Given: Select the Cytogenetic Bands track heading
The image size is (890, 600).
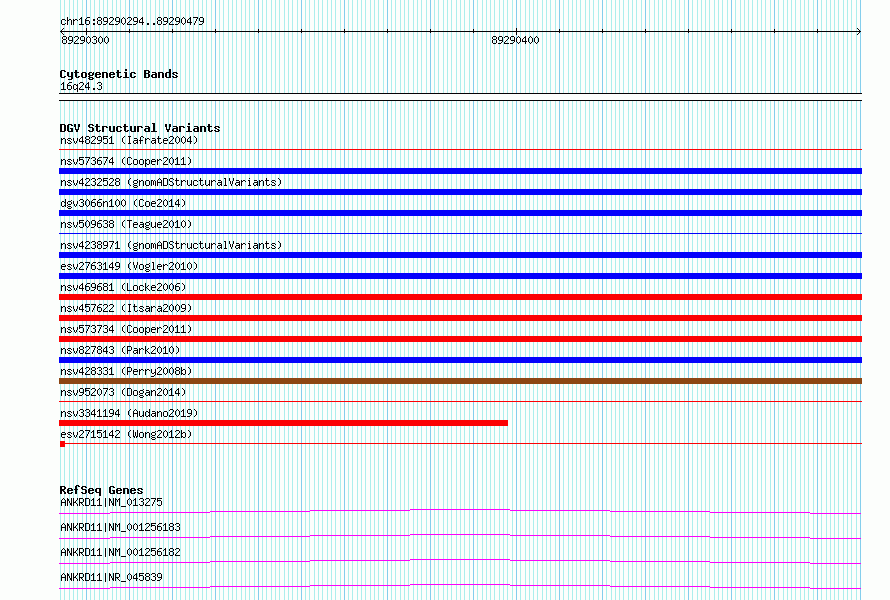Looking at the screenshot, I should [119, 74].
